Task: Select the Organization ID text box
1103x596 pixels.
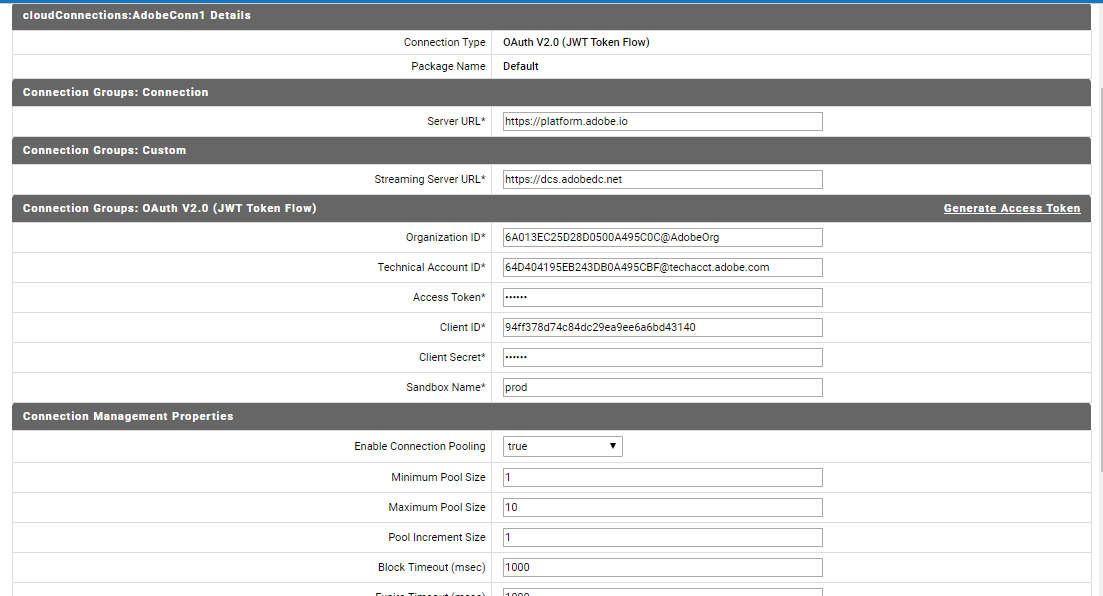Action: (x=663, y=237)
